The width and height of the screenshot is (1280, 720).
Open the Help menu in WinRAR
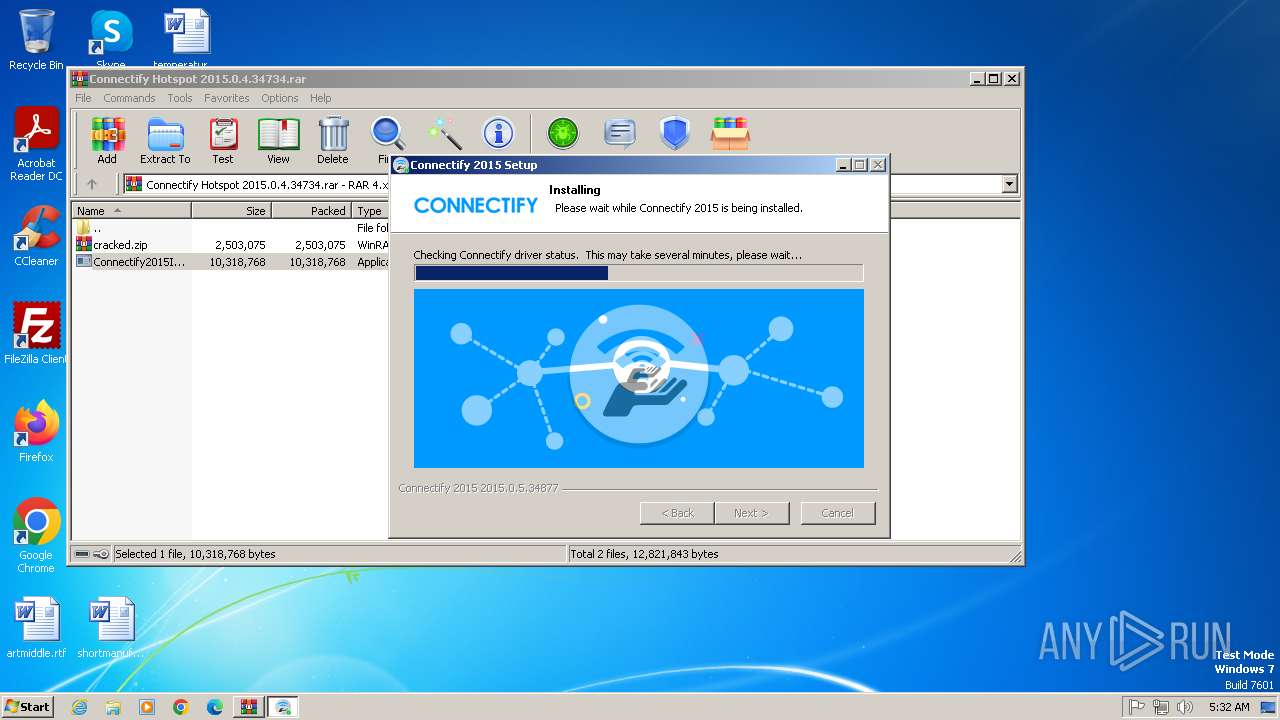tap(320, 98)
